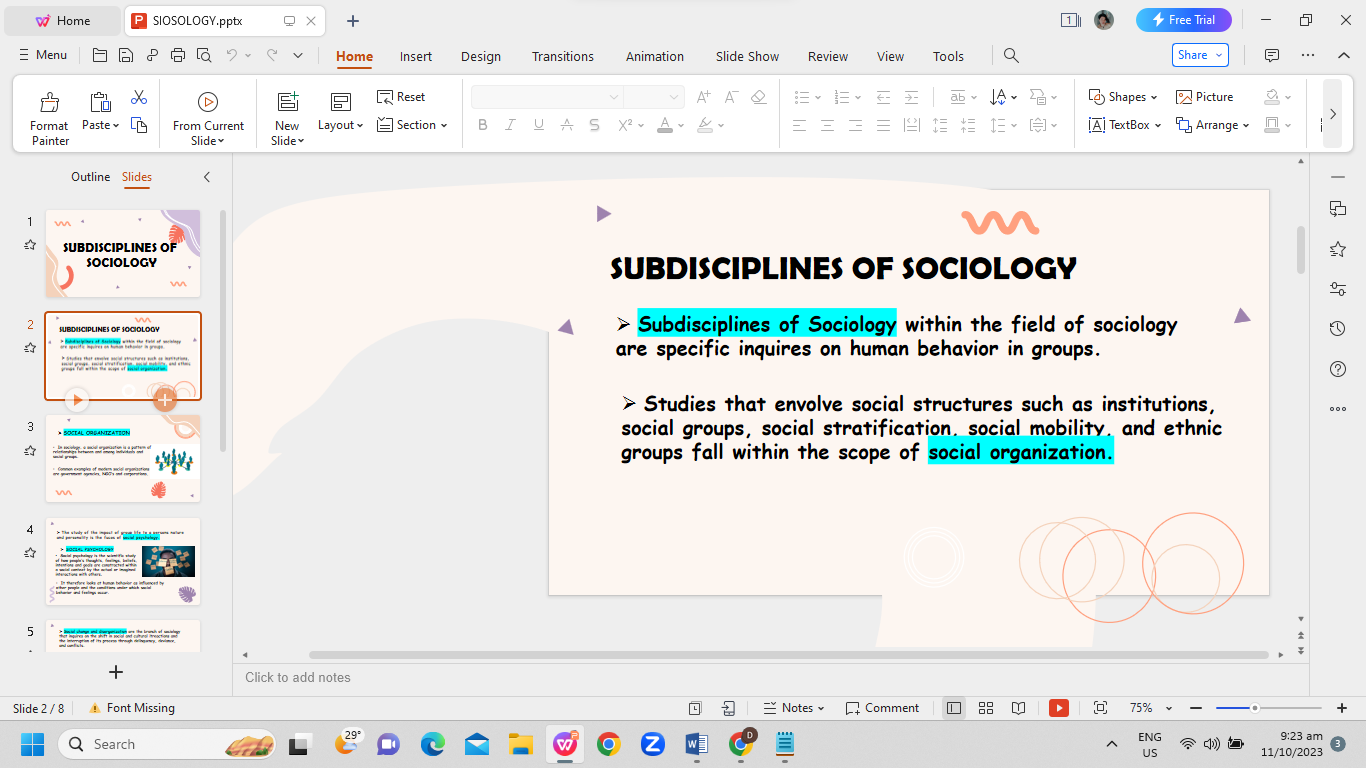The height and width of the screenshot is (768, 1366).
Task: Click the star favorites icon in right sidebar
Action: point(1338,249)
